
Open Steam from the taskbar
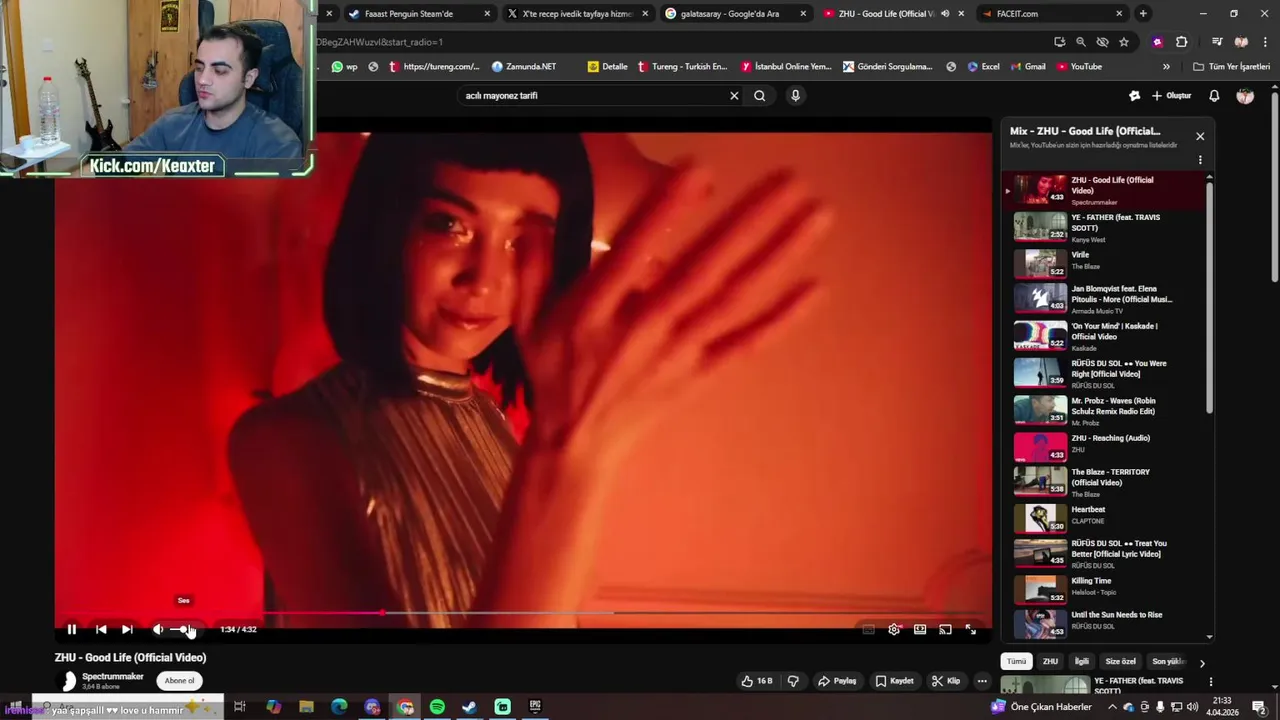469,707
